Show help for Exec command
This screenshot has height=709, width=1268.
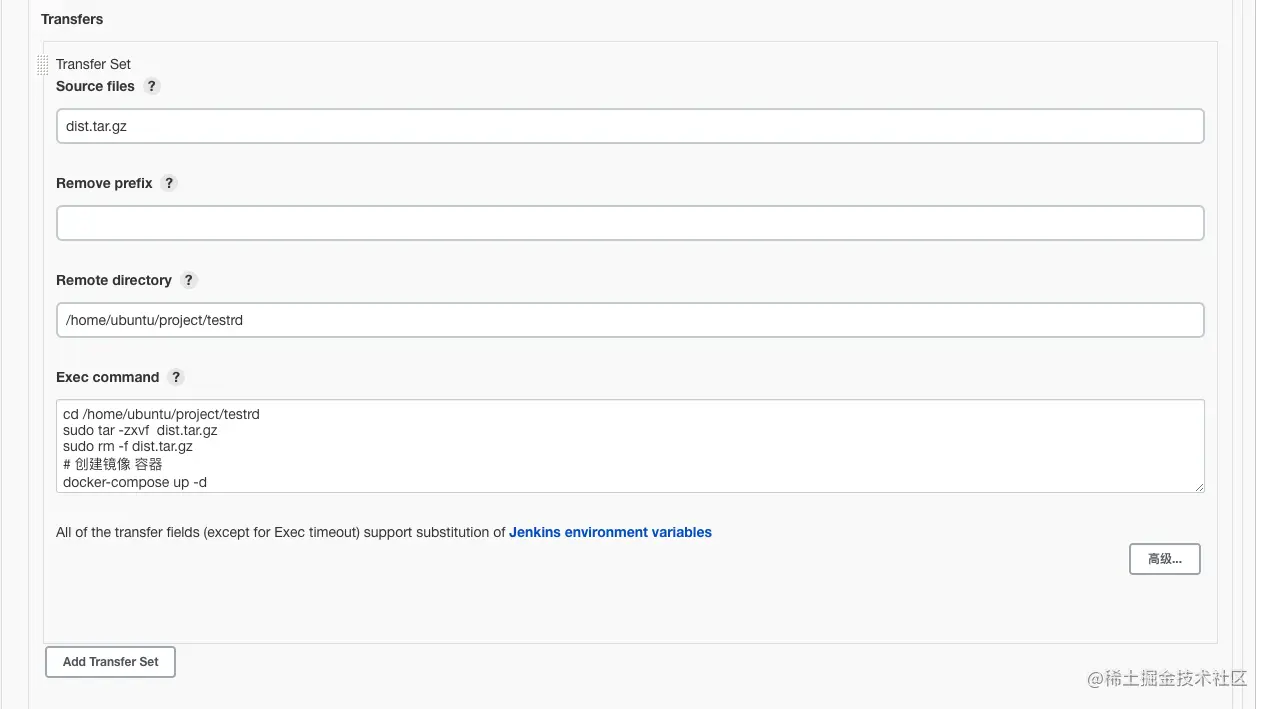coord(176,377)
